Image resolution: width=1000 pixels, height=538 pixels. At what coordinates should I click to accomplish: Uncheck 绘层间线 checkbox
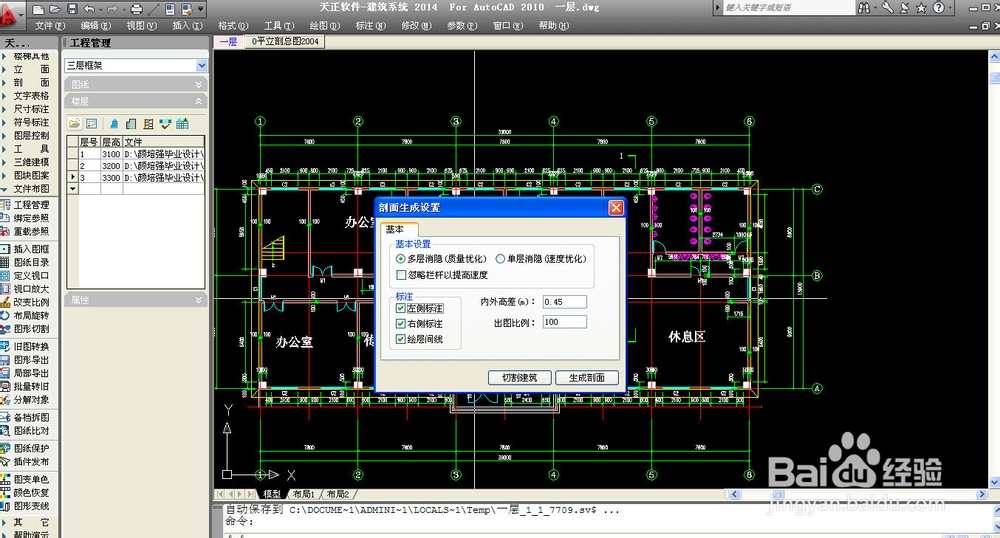(x=401, y=338)
